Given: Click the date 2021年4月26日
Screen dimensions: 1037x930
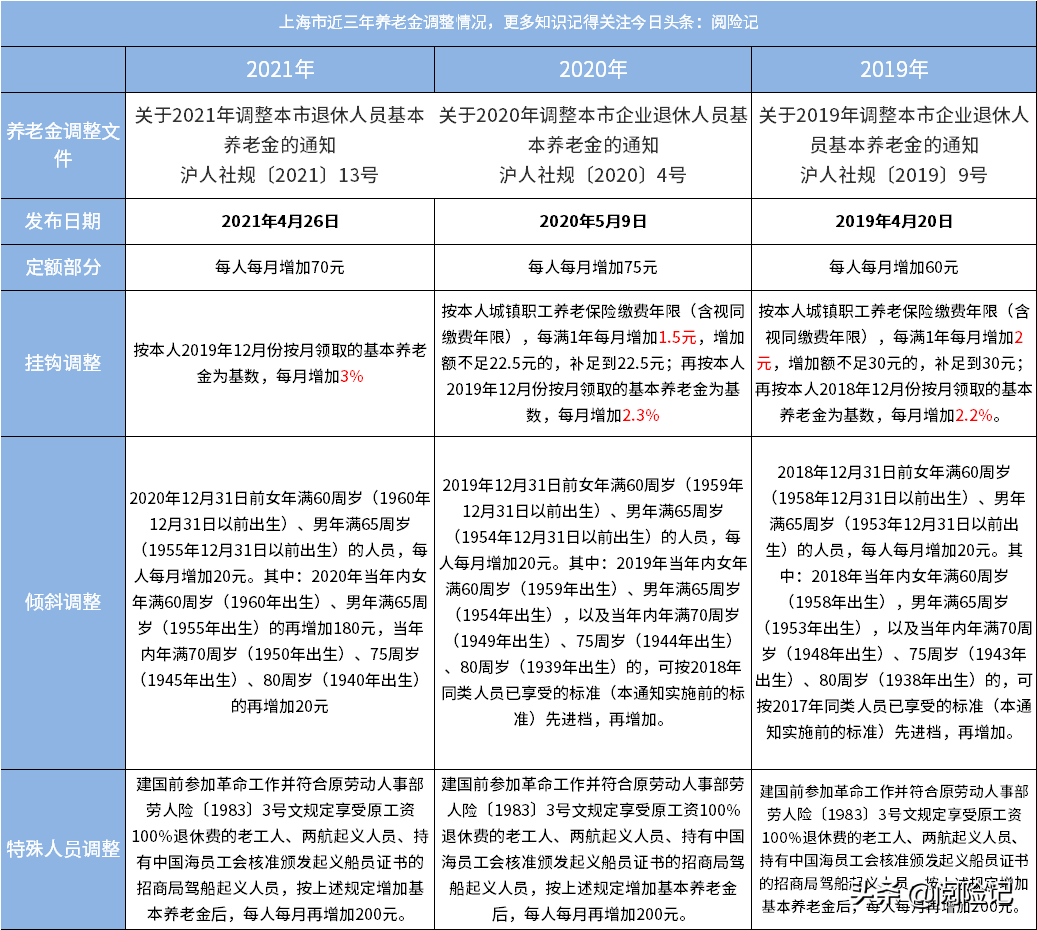Looking at the screenshot, I should [x=280, y=222].
